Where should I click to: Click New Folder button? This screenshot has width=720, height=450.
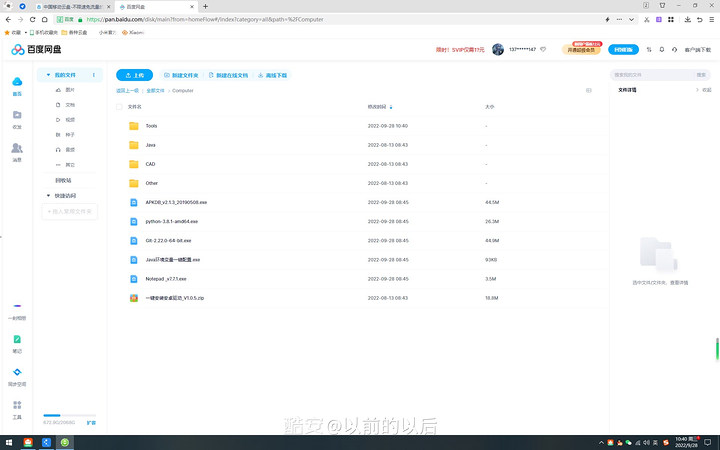(x=181, y=75)
